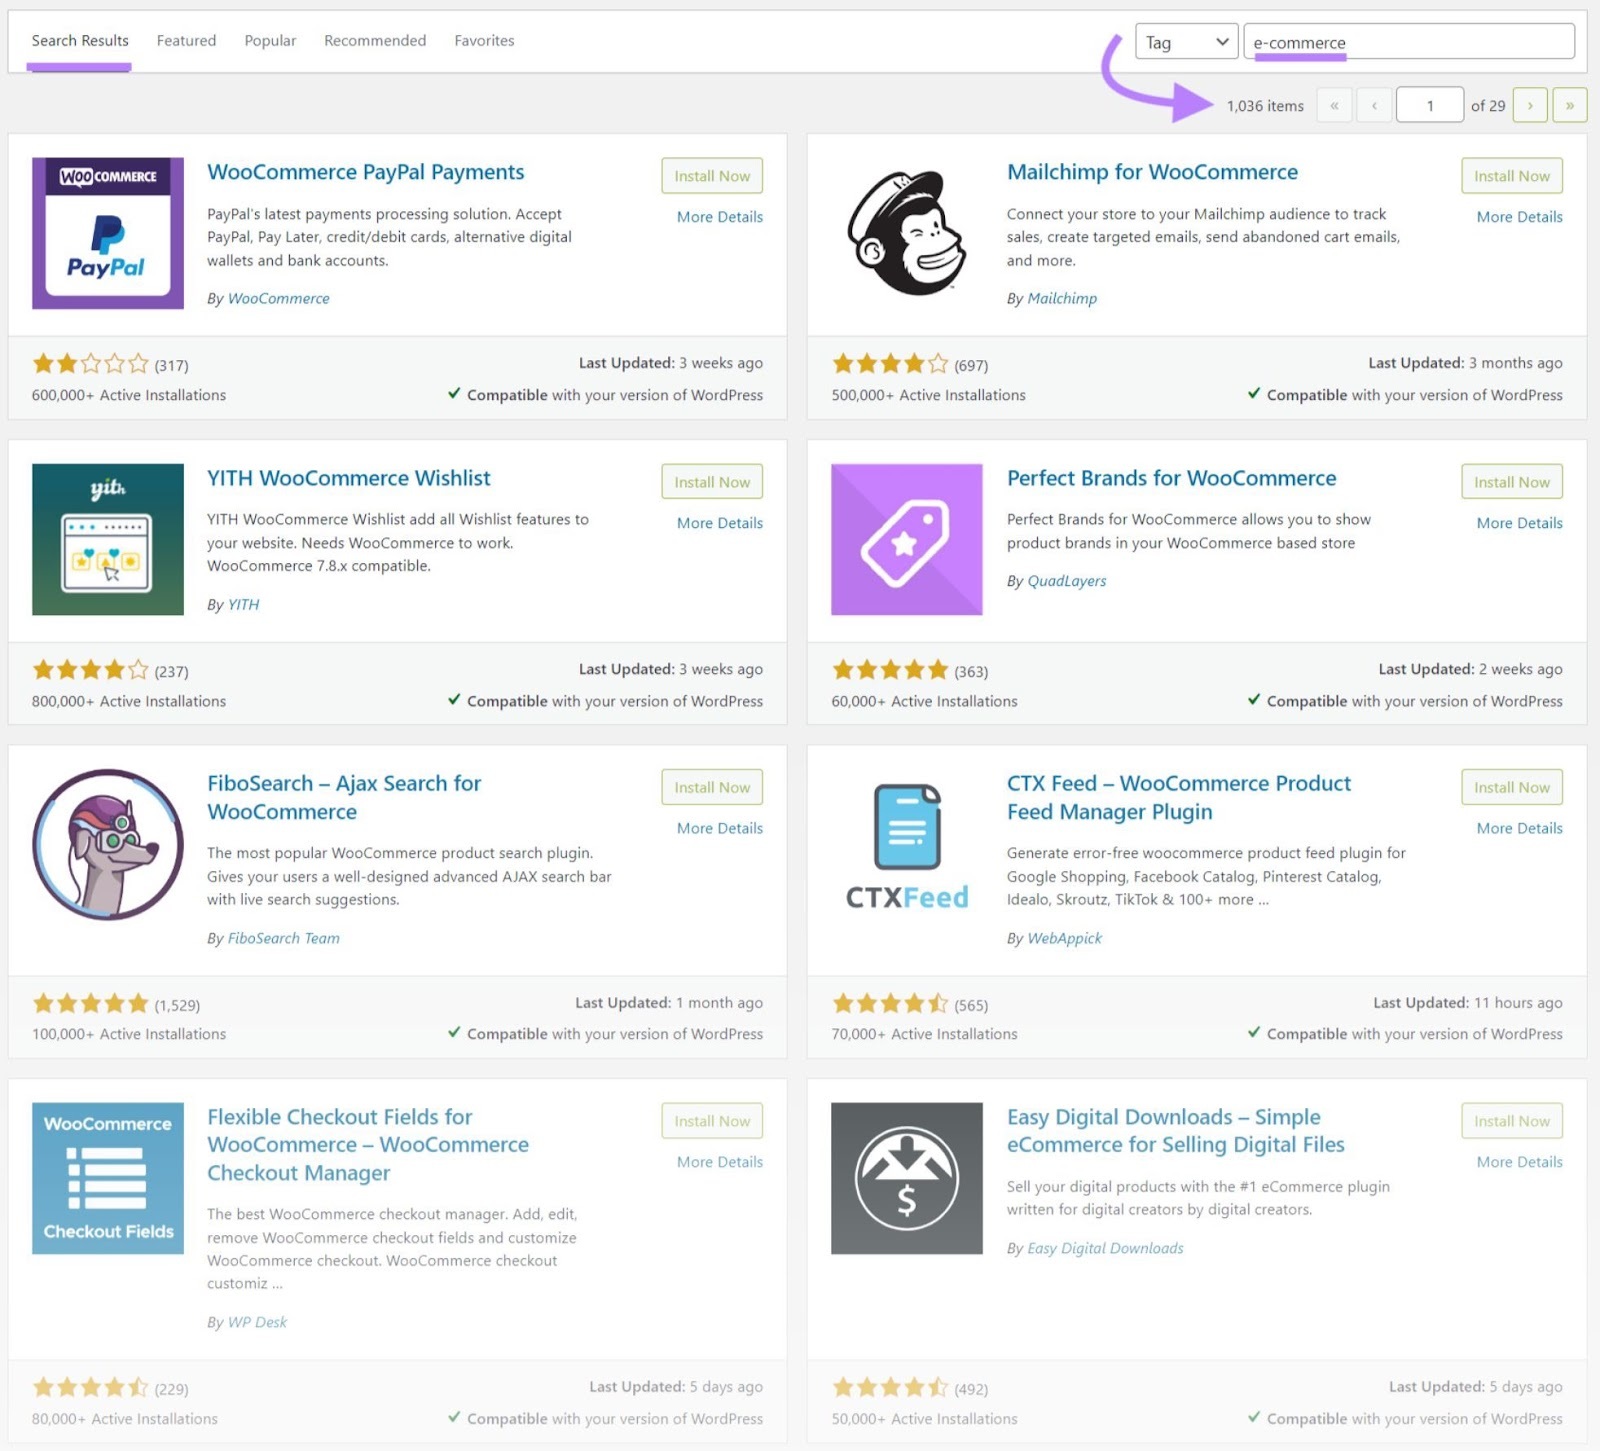
Task: Select the Mailchimp monkey logo icon
Action: pos(906,235)
